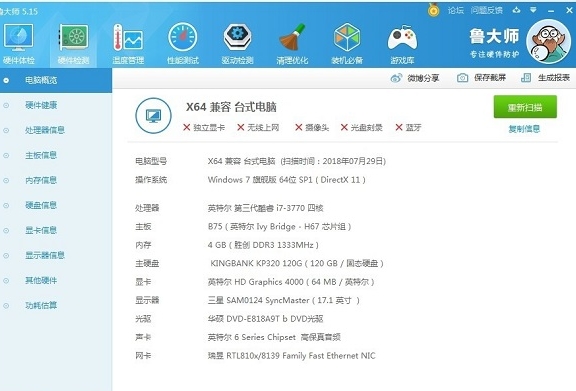Click the 4 GB DDR3 1333MHz memory value

click(x=263, y=245)
